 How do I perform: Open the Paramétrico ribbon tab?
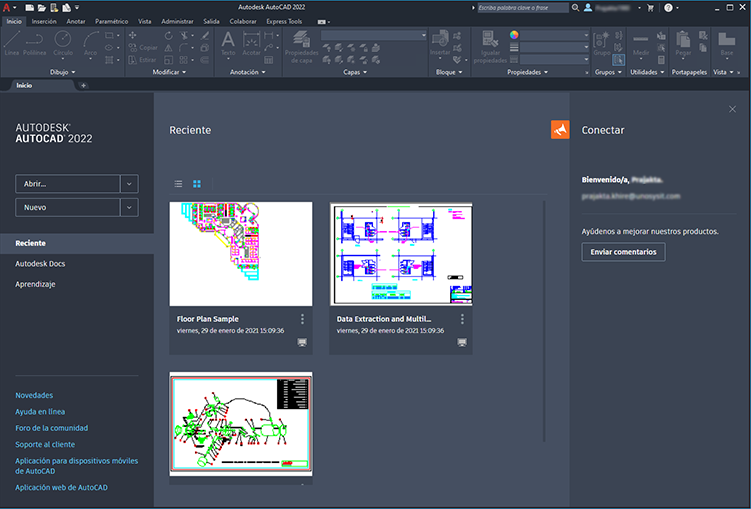[112, 22]
